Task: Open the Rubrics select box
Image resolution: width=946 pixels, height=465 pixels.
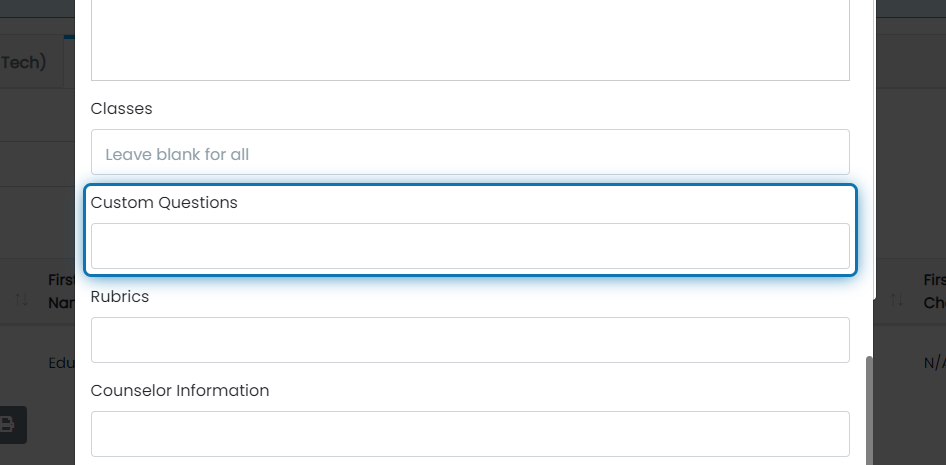Action: pos(470,340)
